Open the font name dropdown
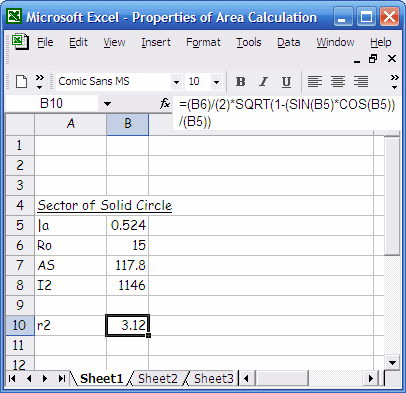 (x=176, y=82)
